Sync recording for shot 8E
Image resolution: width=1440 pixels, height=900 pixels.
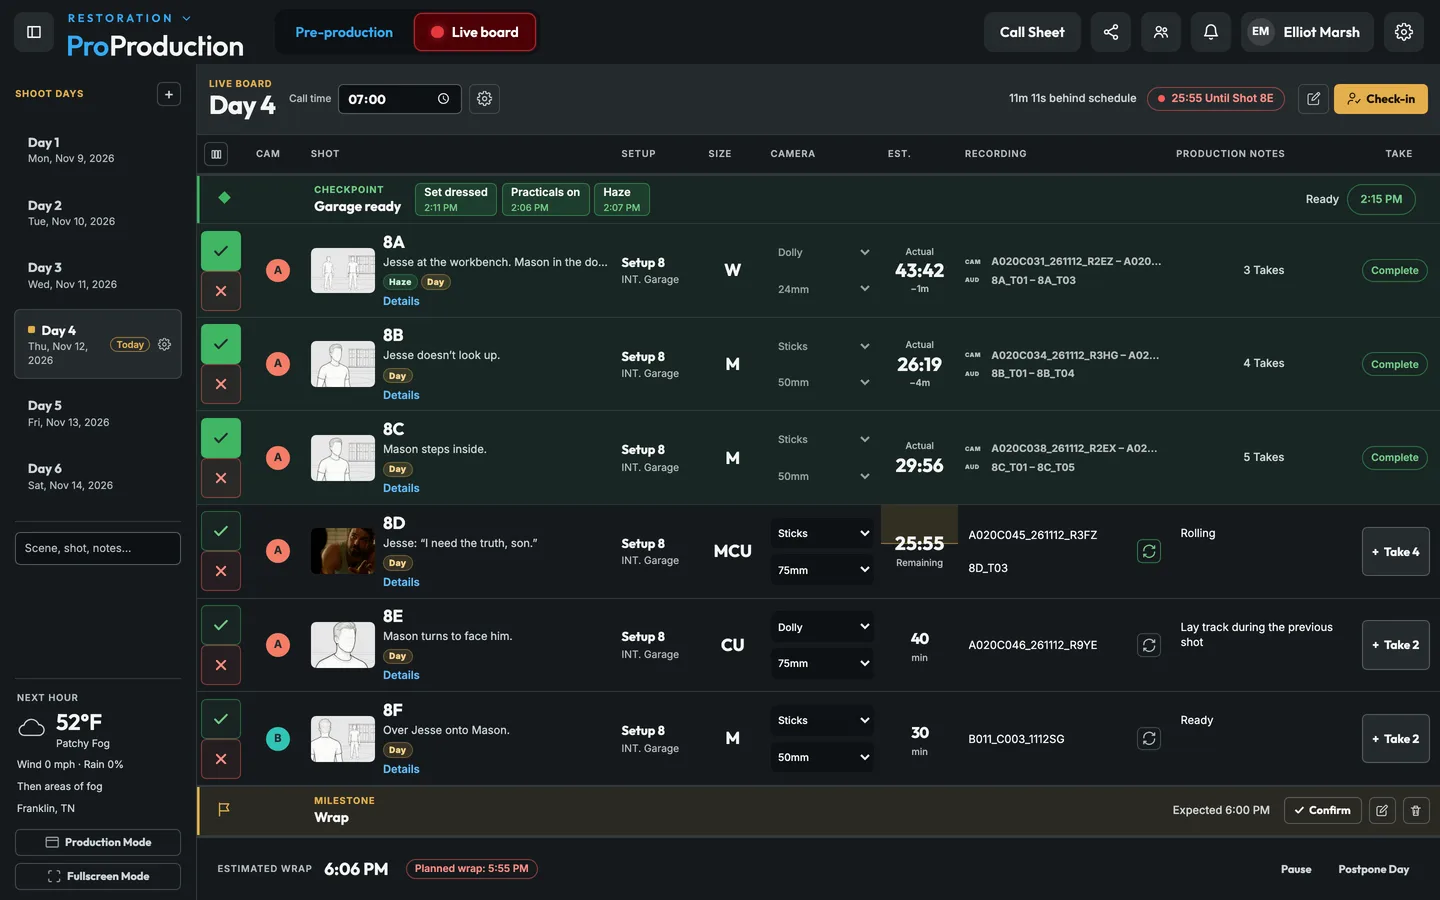click(x=1149, y=645)
